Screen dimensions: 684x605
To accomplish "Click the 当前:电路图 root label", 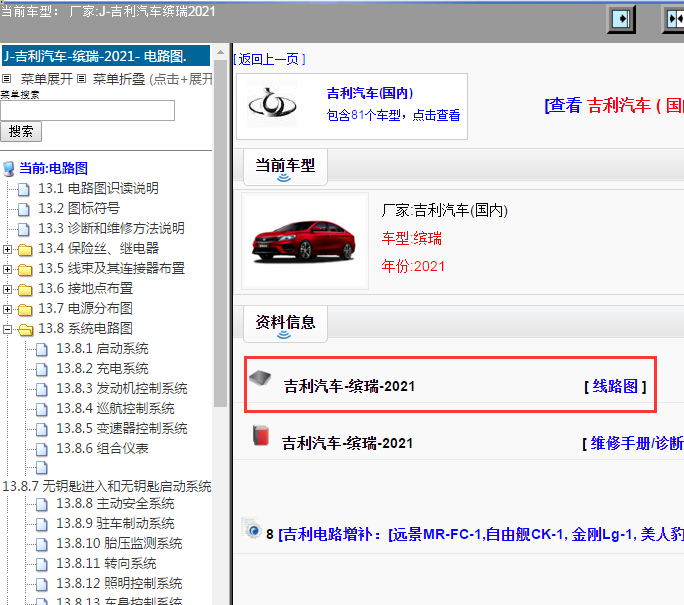I will point(53,169).
